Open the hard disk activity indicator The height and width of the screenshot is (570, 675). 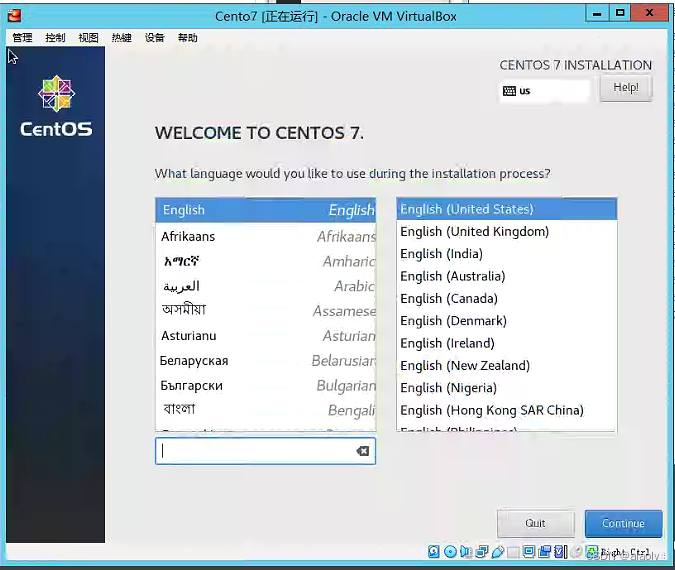click(434, 551)
